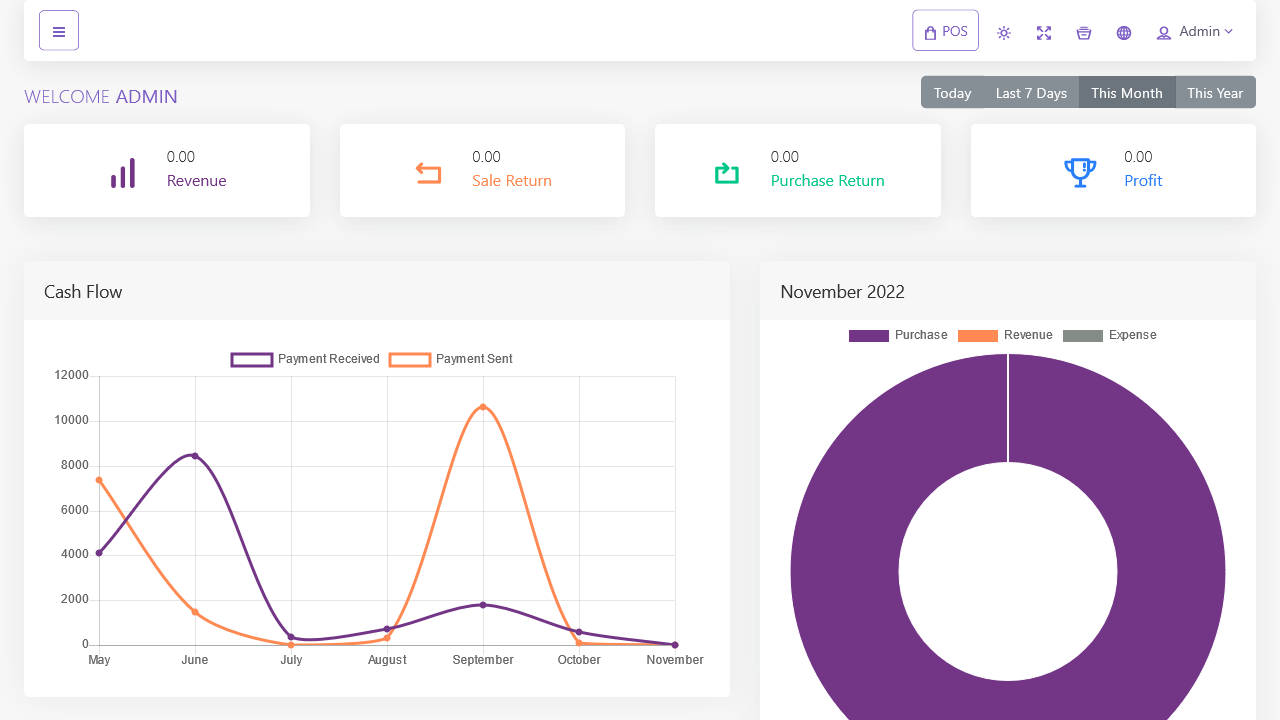Click the November 2022 panel title
The width and height of the screenshot is (1280, 720).
point(843,292)
